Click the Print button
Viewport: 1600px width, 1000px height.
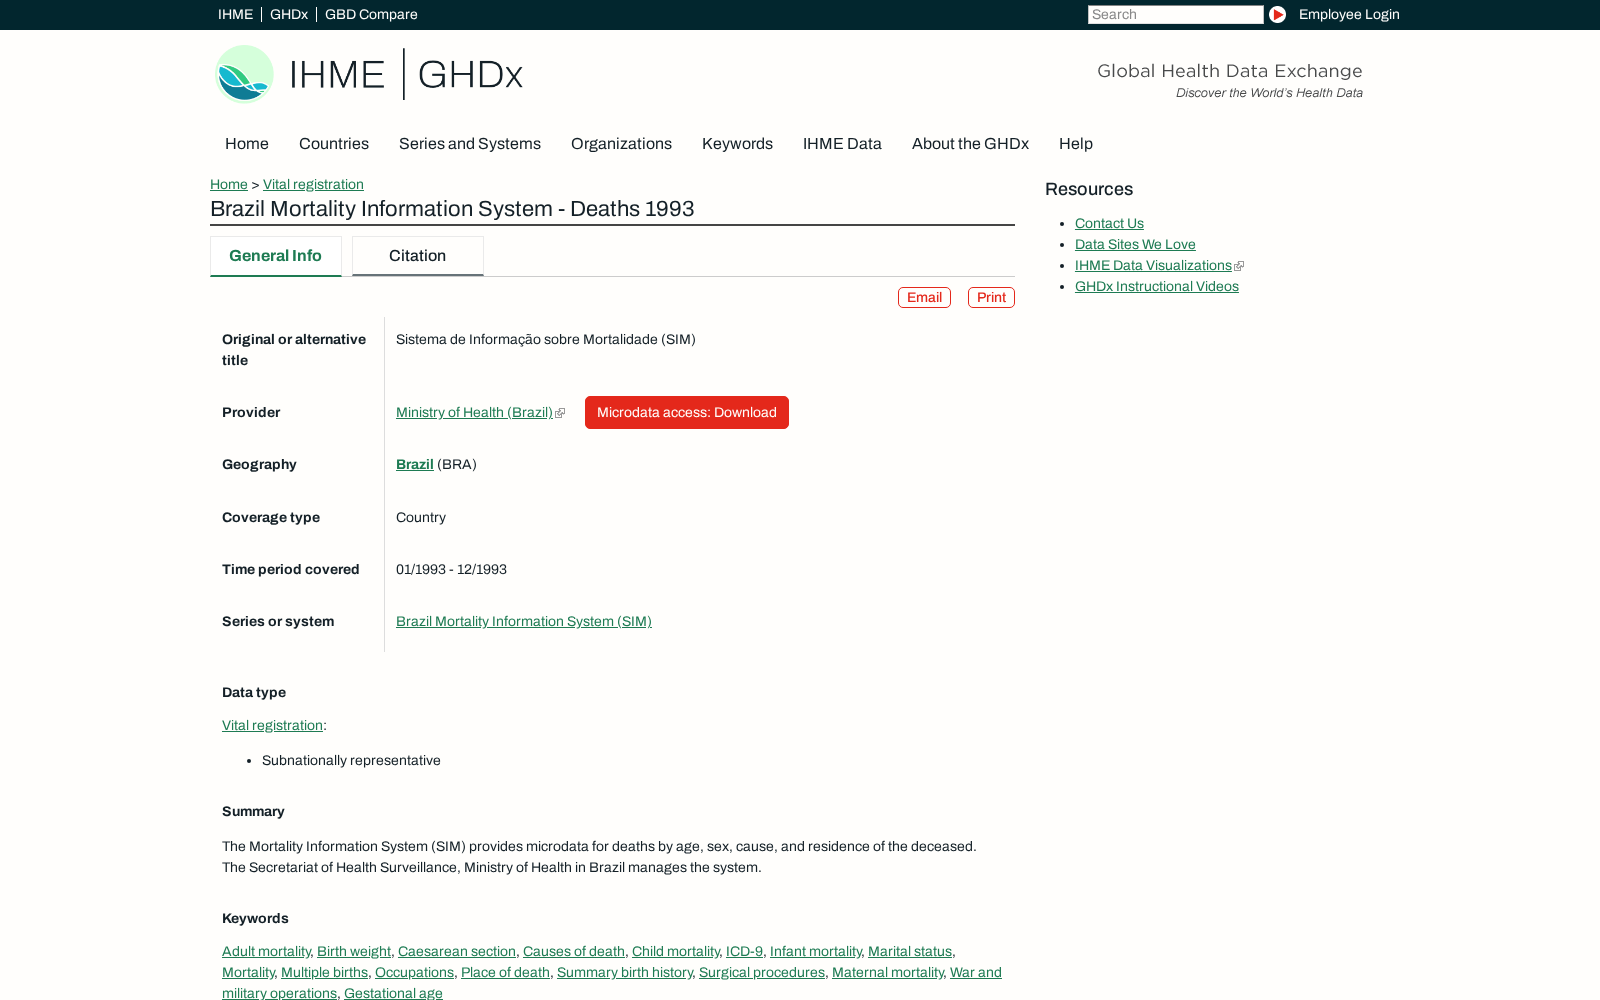(x=991, y=298)
